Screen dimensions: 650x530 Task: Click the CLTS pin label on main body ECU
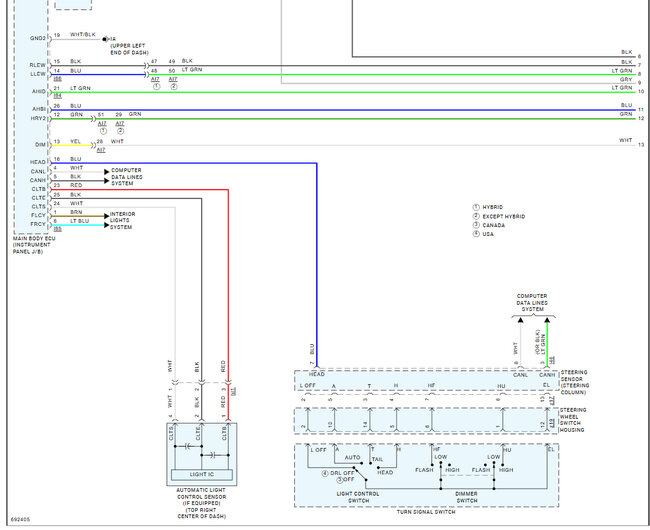[x=39, y=206]
